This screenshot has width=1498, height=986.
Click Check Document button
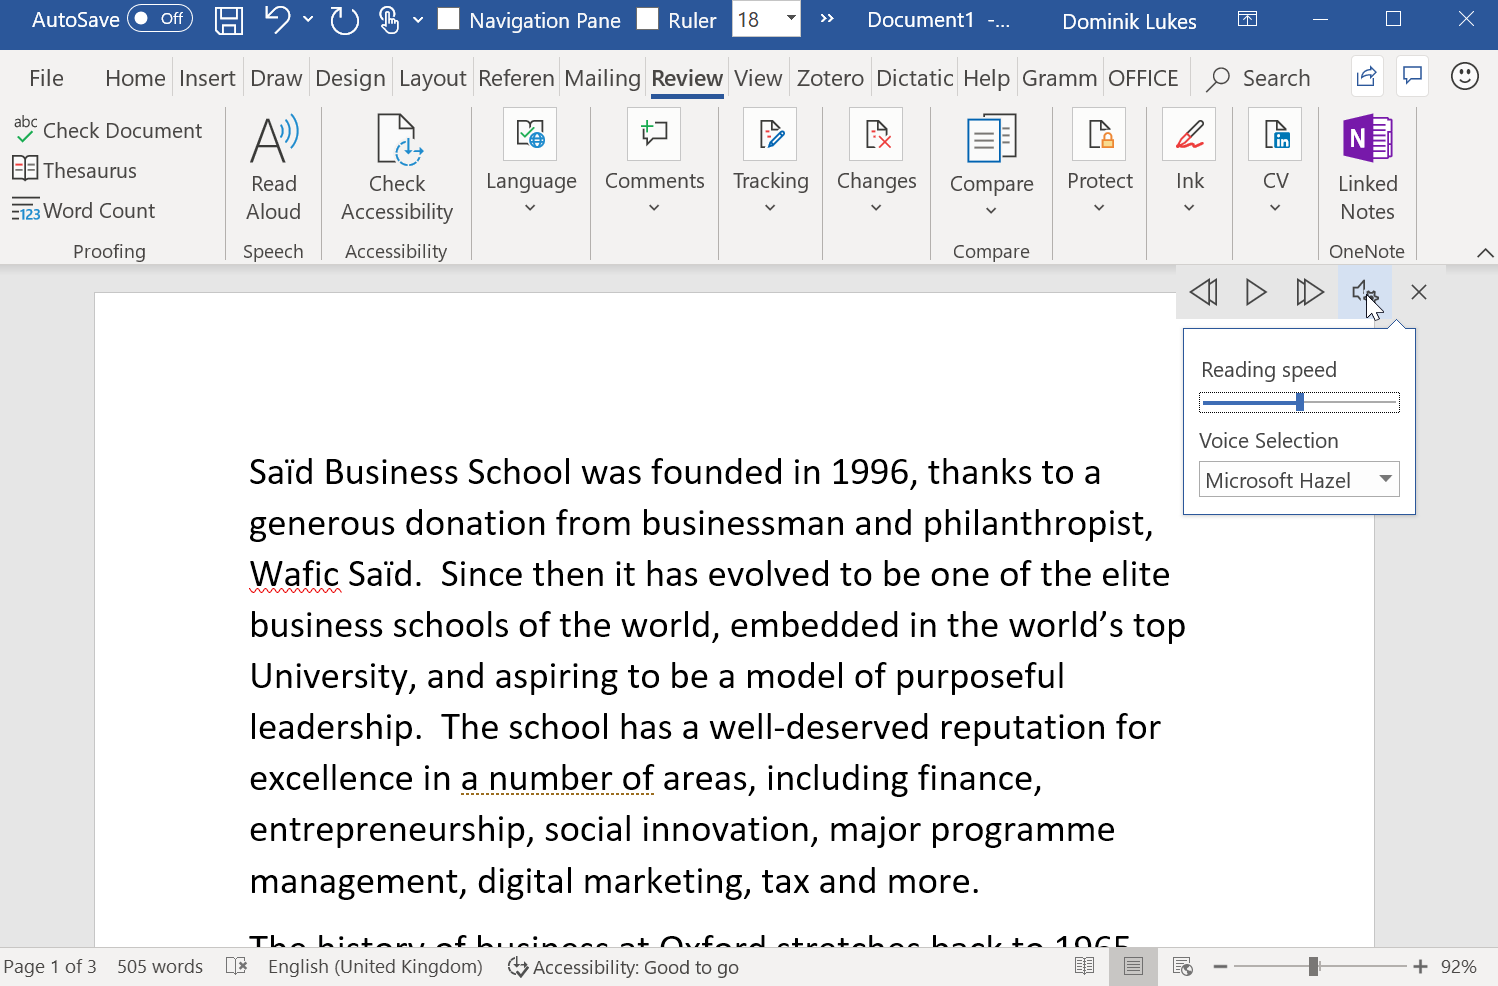(108, 130)
